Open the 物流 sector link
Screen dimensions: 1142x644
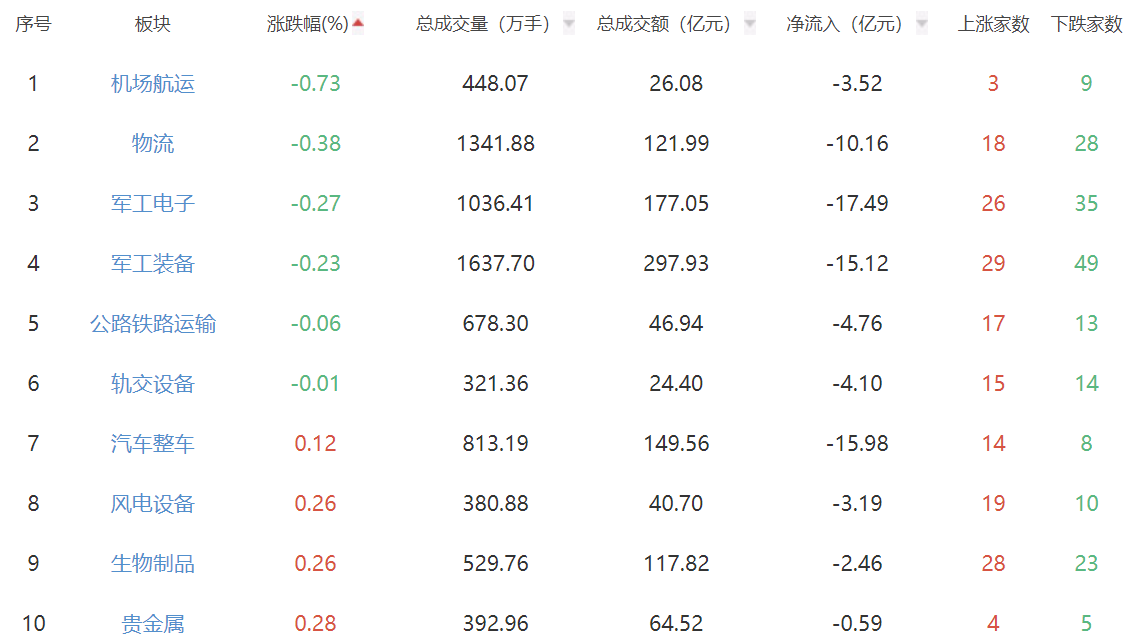[153, 144]
